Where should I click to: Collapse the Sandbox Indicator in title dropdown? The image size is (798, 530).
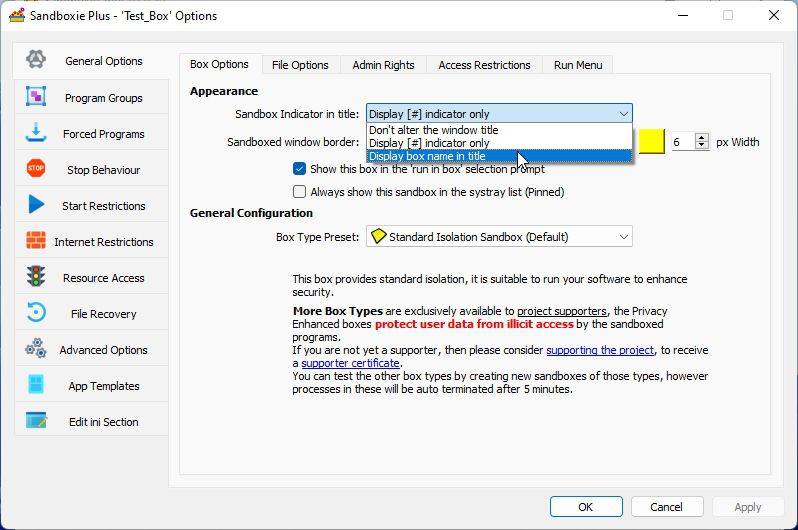pyautogui.click(x=499, y=114)
